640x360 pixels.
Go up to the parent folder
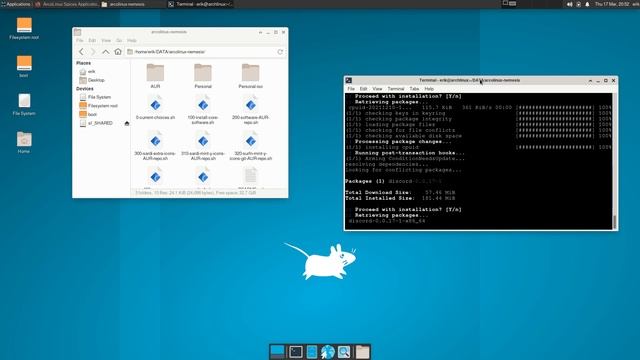coord(105,52)
